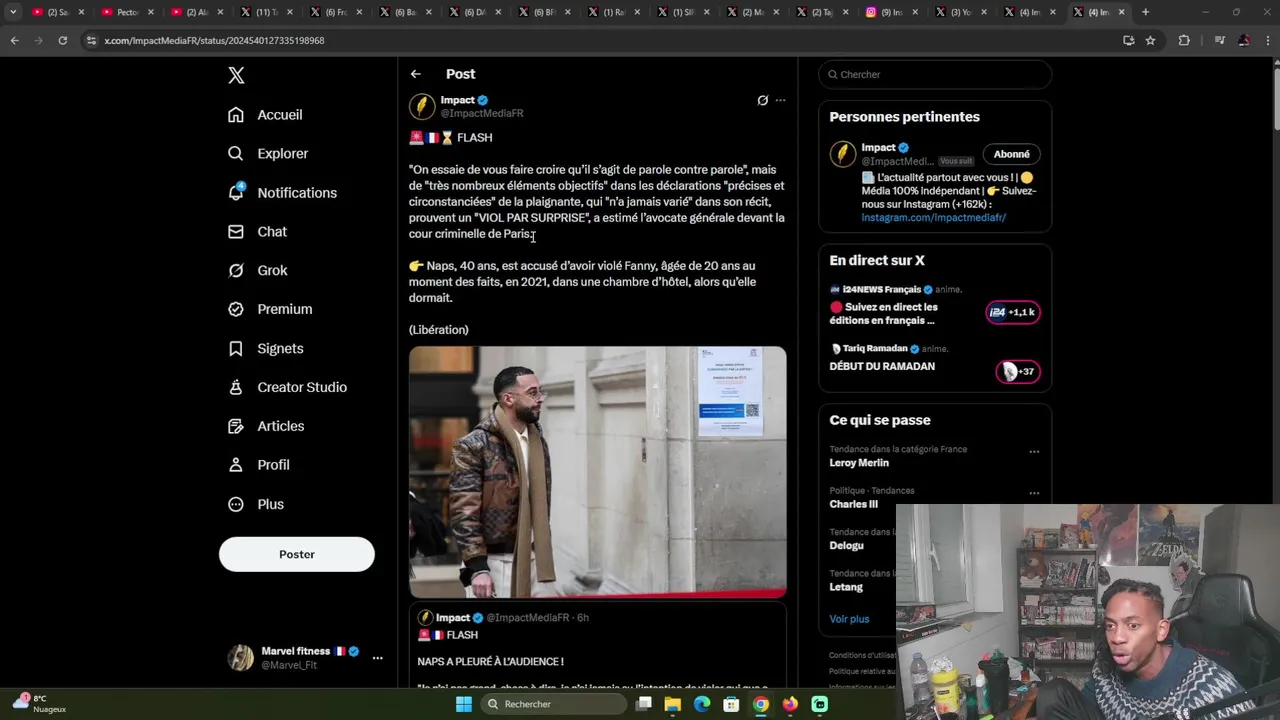This screenshot has height=720, width=1280.
Task: Click into the Chercher search field
Action: 935,75
